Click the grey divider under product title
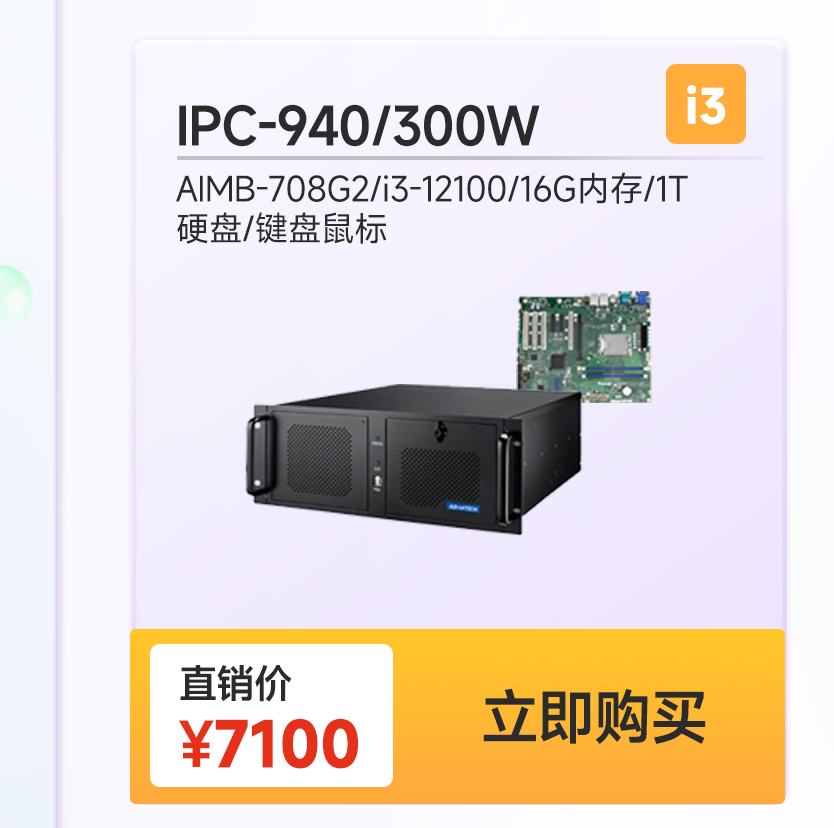The height and width of the screenshot is (828, 834). point(470,158)
